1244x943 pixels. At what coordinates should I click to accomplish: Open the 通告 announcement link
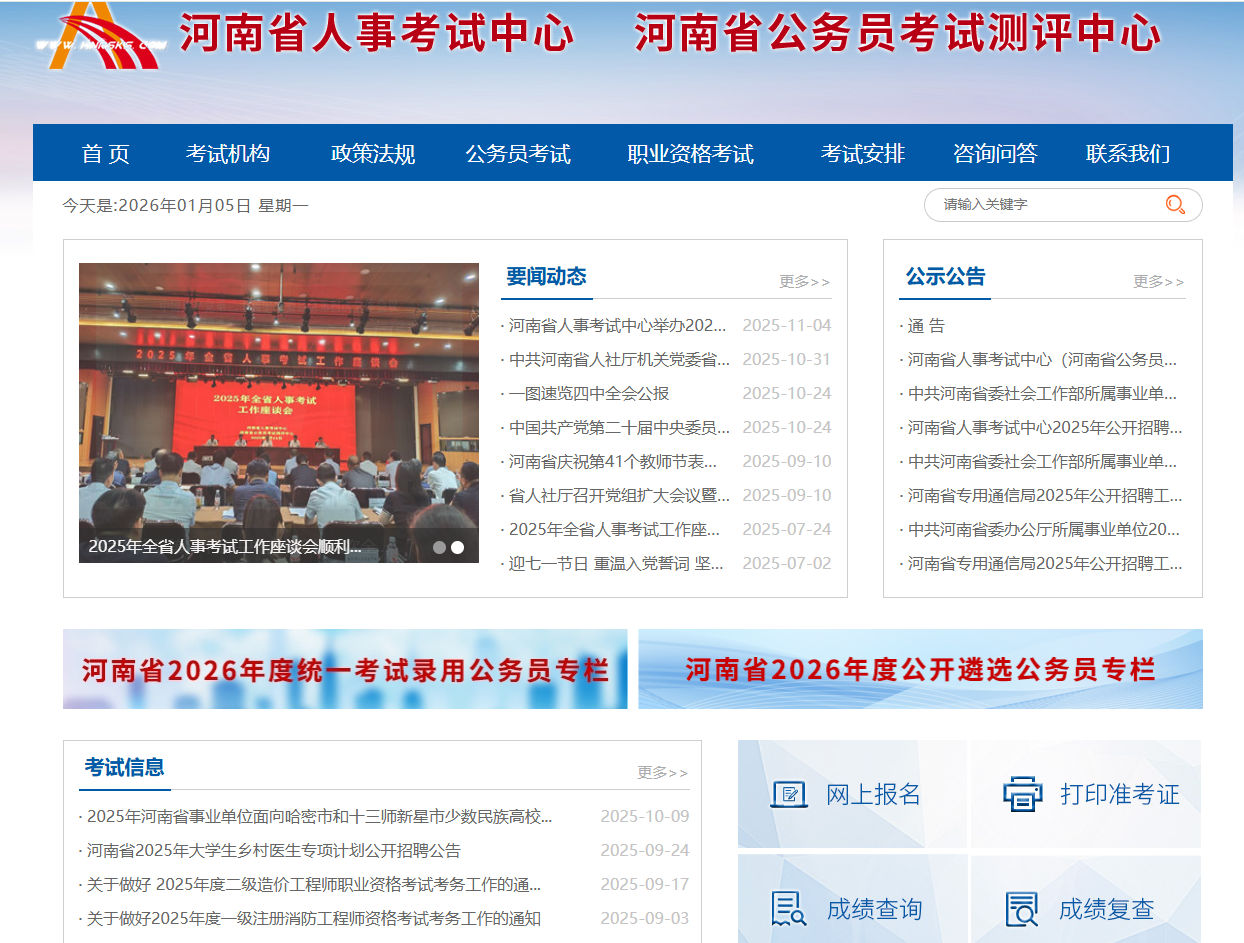click(926, 326)
